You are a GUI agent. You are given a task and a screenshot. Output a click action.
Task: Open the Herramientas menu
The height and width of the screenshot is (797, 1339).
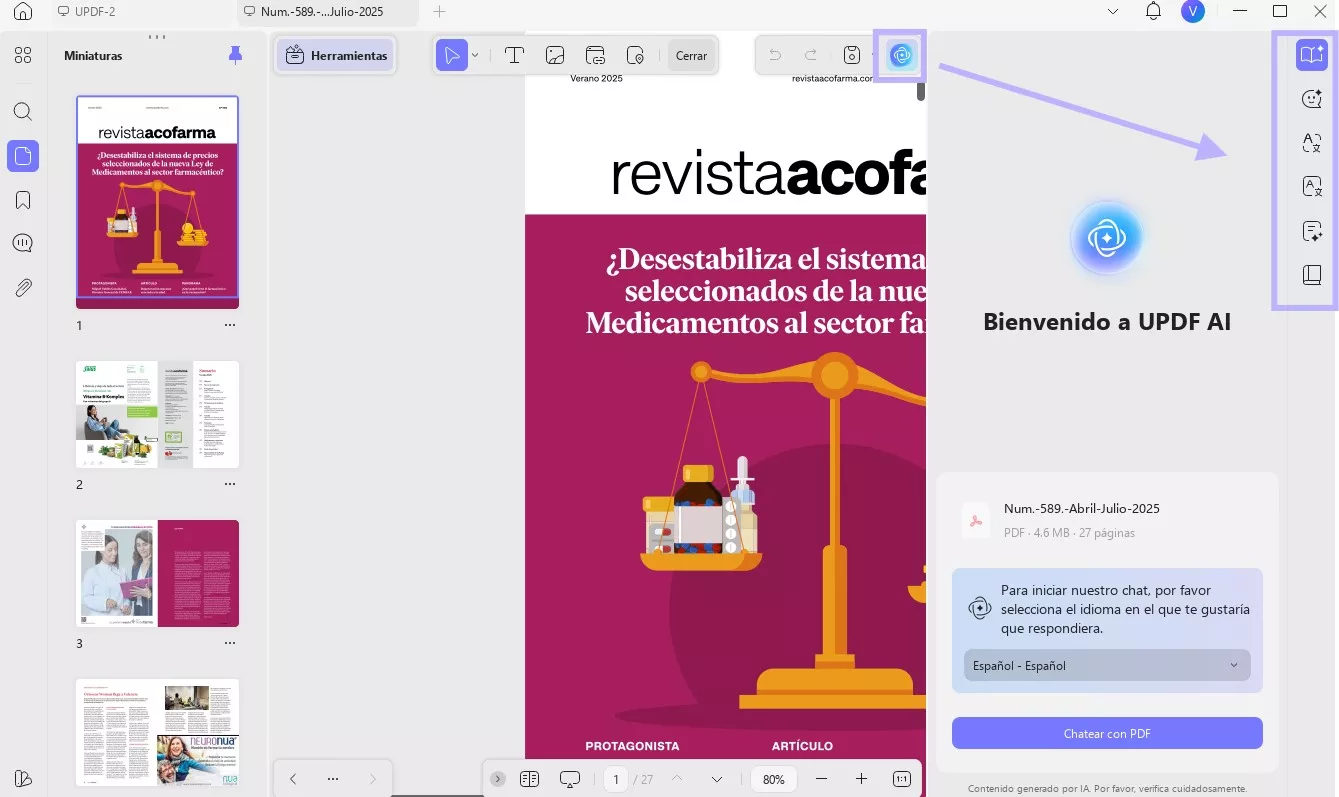tap(336, 56)
